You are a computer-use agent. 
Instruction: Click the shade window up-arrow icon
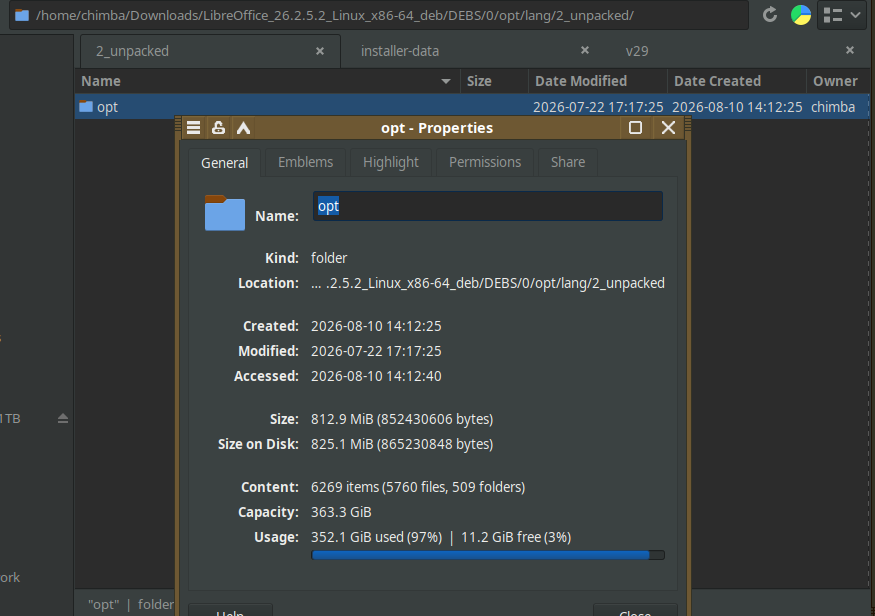pos(243,128)
